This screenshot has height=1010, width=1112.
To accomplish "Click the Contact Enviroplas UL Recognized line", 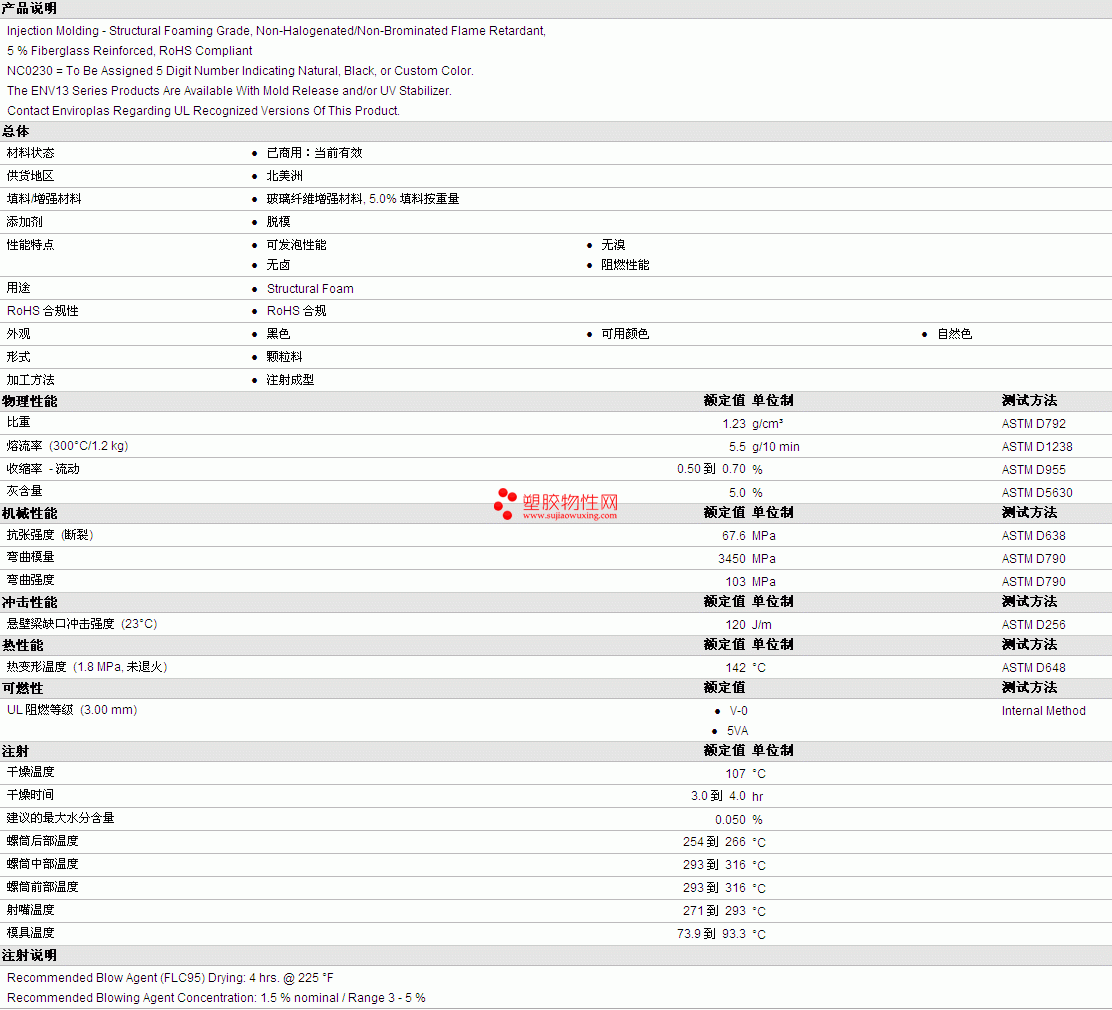I will coord(204,111).
